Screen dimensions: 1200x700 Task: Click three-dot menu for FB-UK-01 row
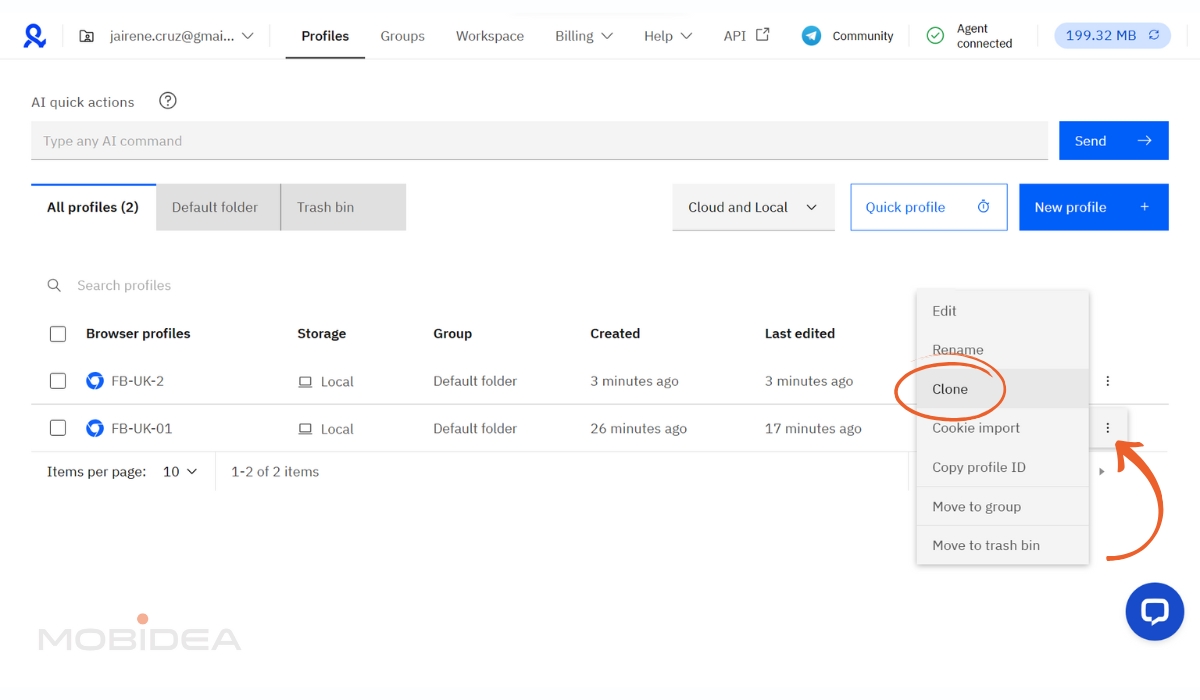pyautogui.click(x=1107, y=428)
